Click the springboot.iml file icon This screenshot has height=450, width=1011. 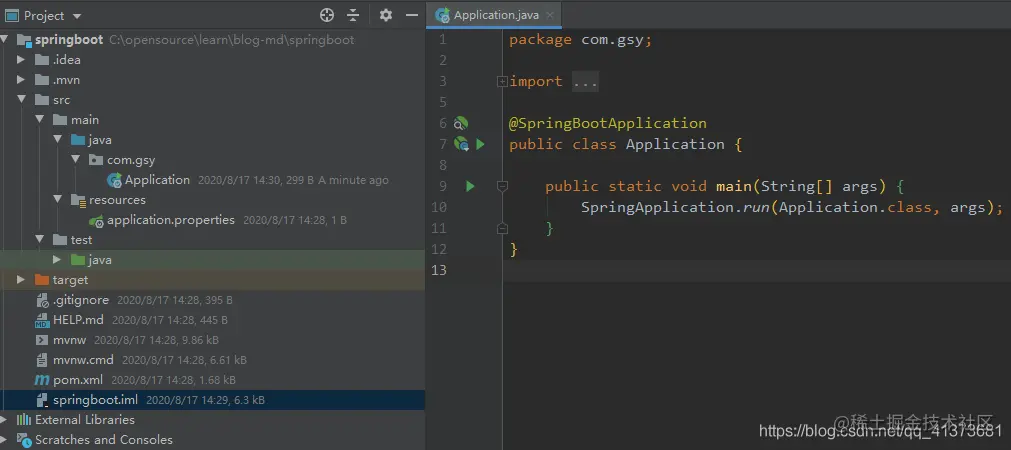coord(42,400)
